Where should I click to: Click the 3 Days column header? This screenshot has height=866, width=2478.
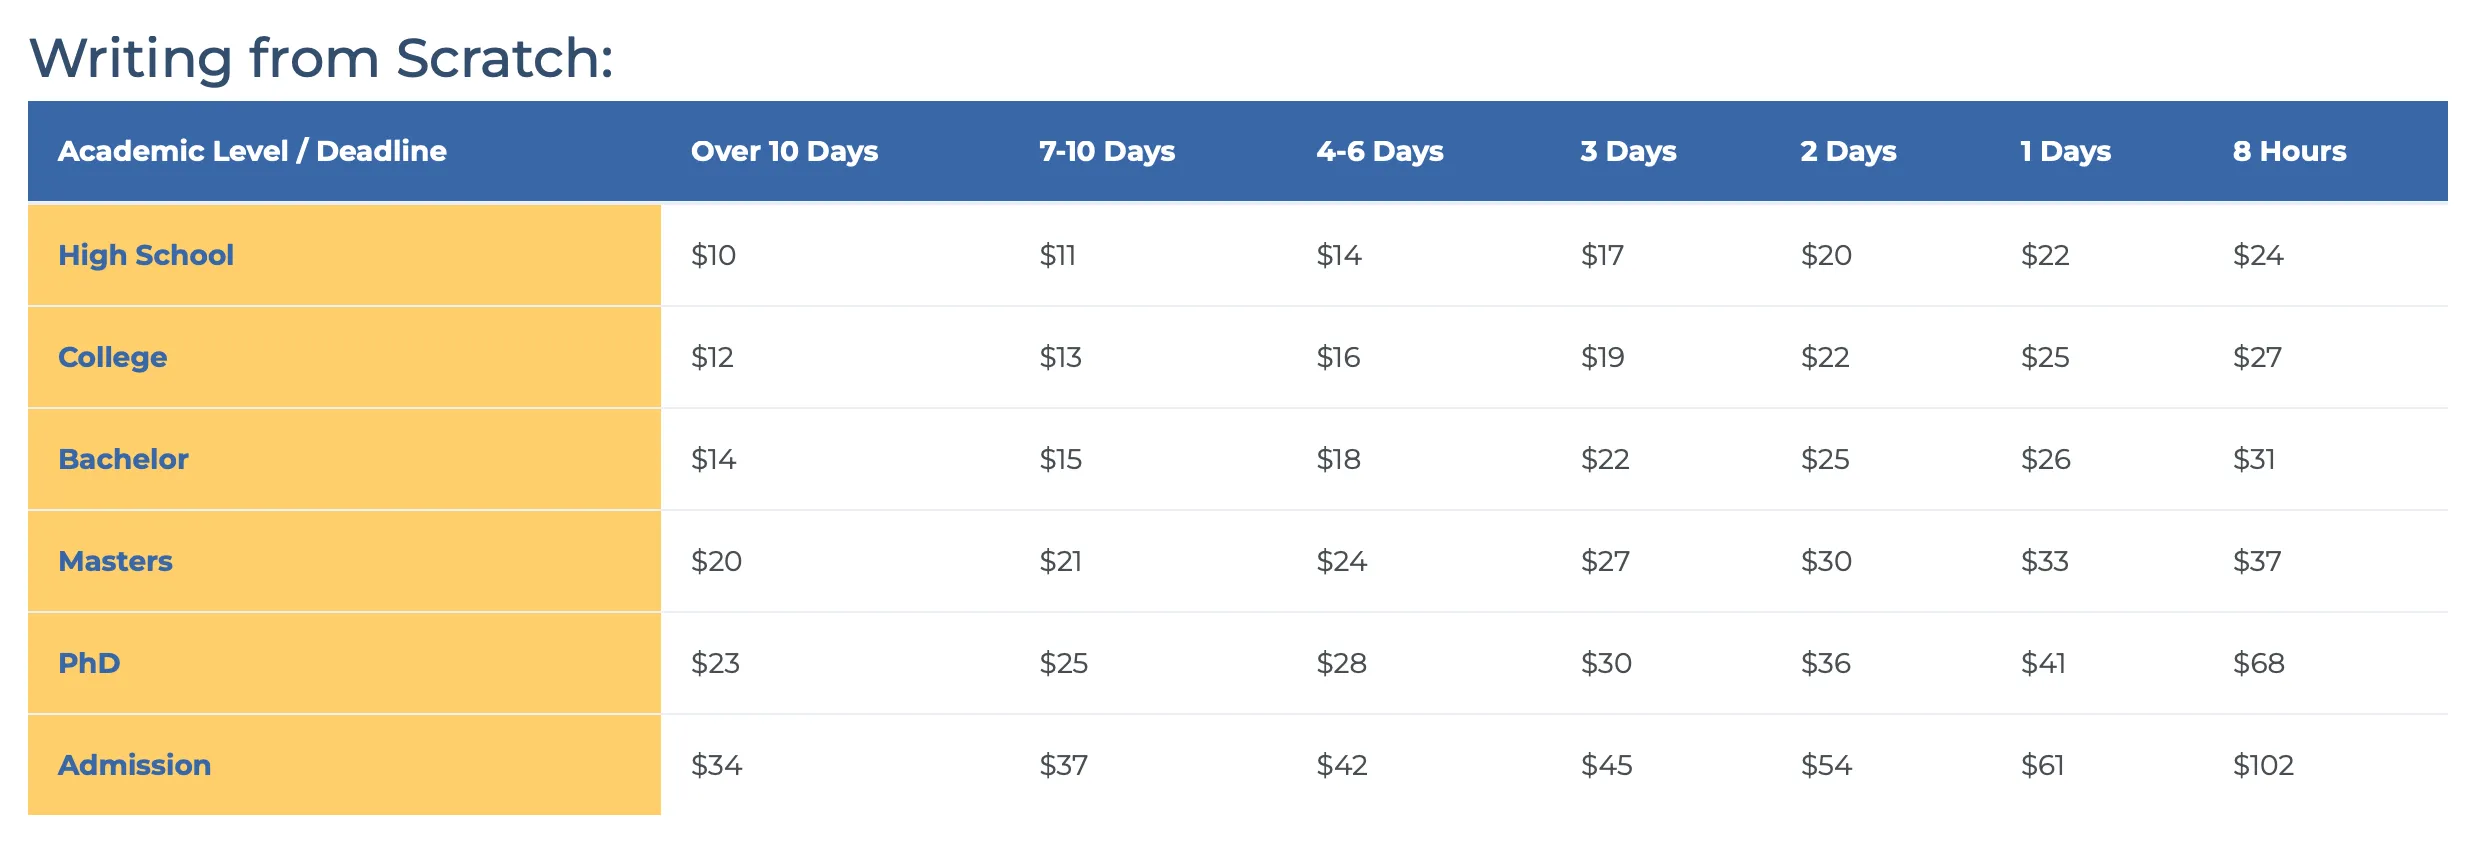pos(1628,151)
